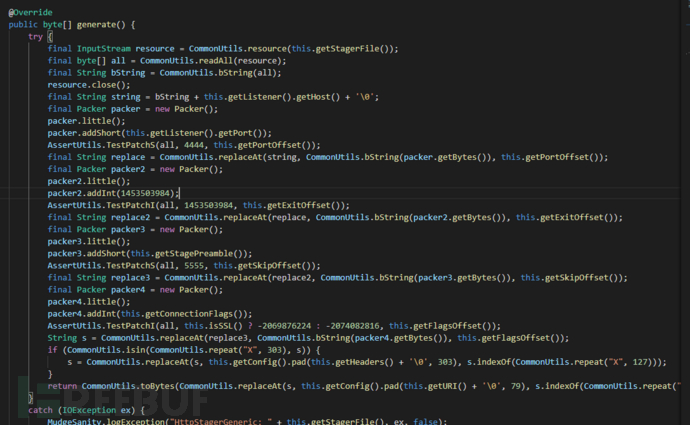The height and width of the screenshot is (425, 690).
Task: Click the value '-2074082816'
Action: pyautogui.click(x=352, y=326)
